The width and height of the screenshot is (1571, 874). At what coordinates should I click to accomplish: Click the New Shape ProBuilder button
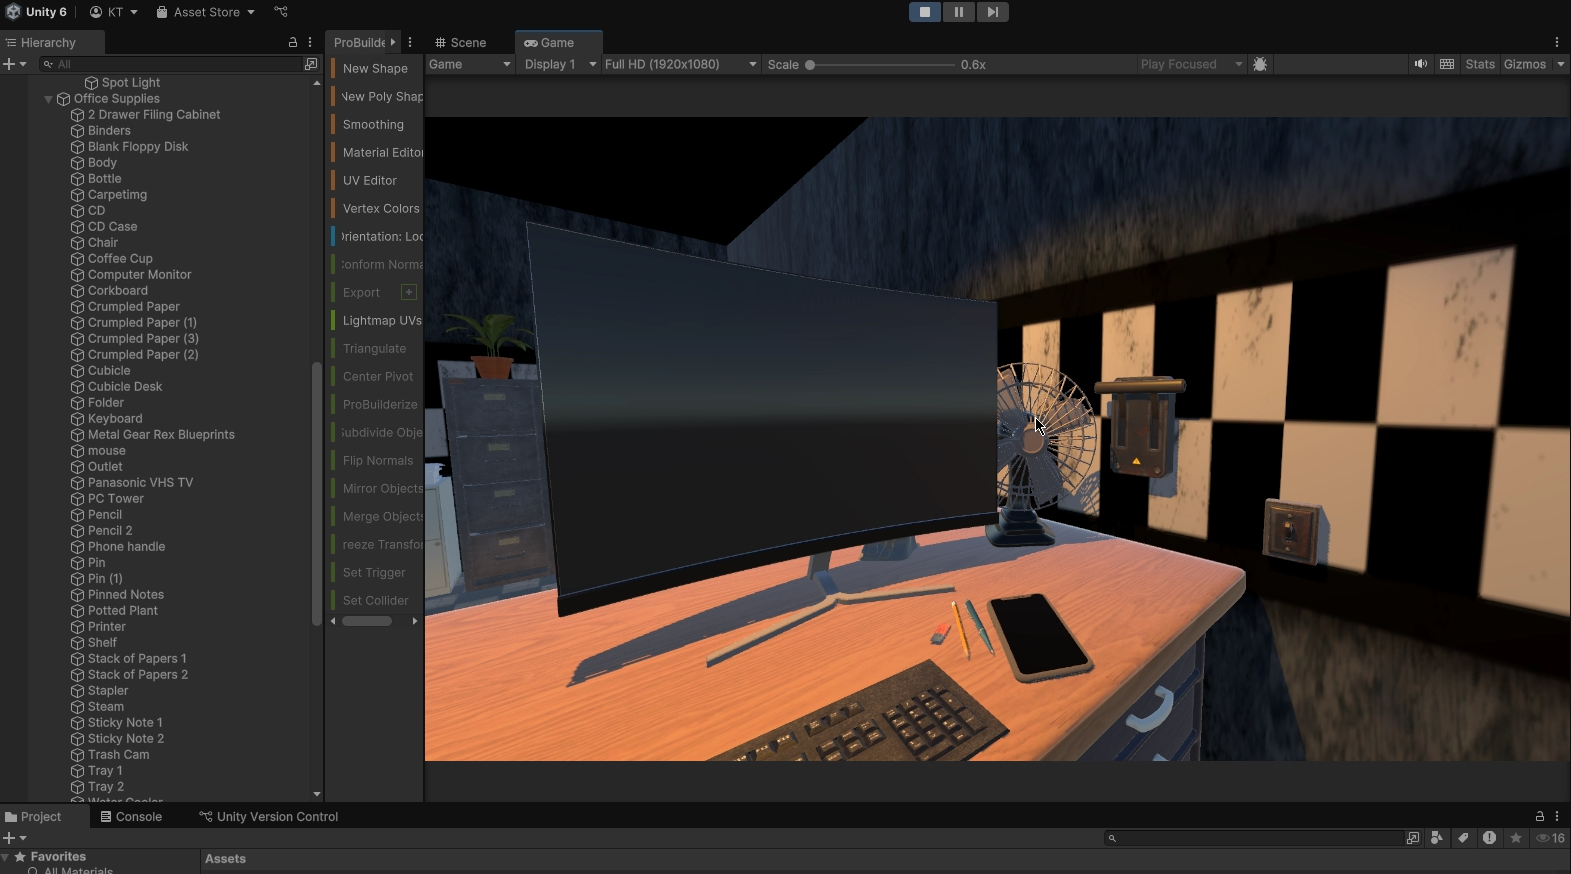377,69
